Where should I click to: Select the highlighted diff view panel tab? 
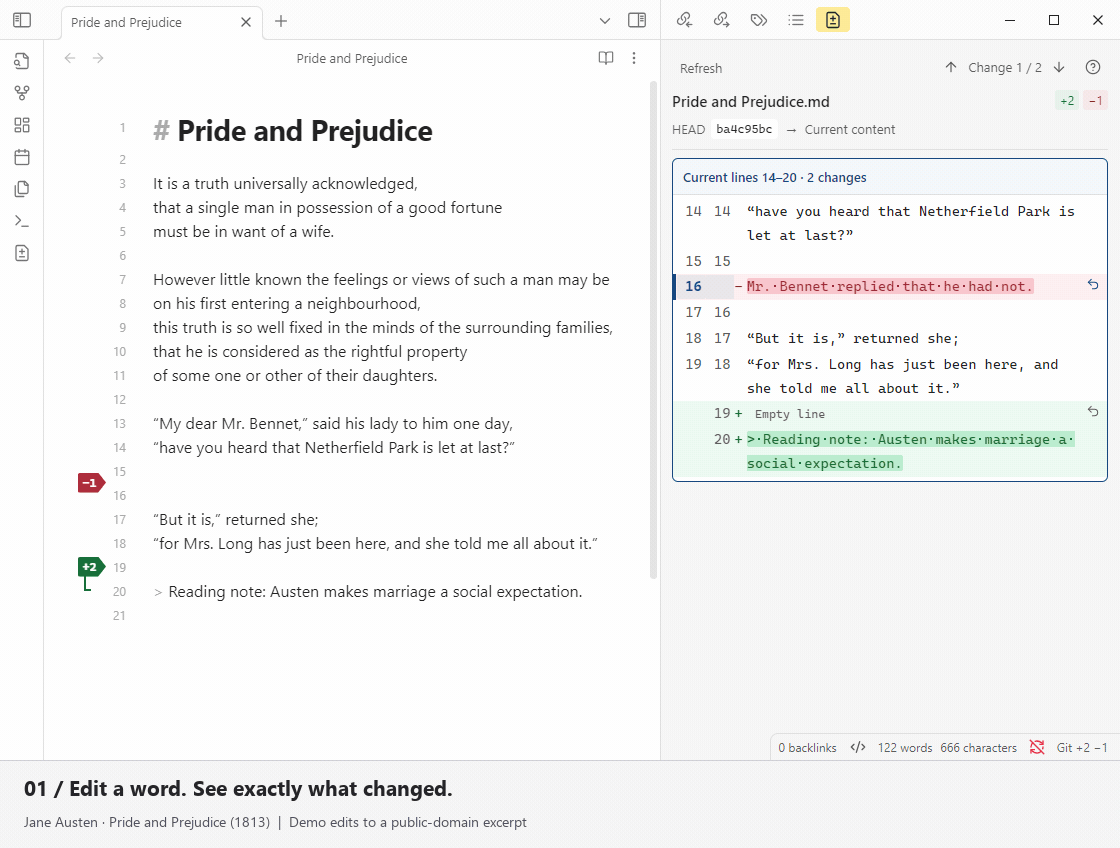[833, 20]
